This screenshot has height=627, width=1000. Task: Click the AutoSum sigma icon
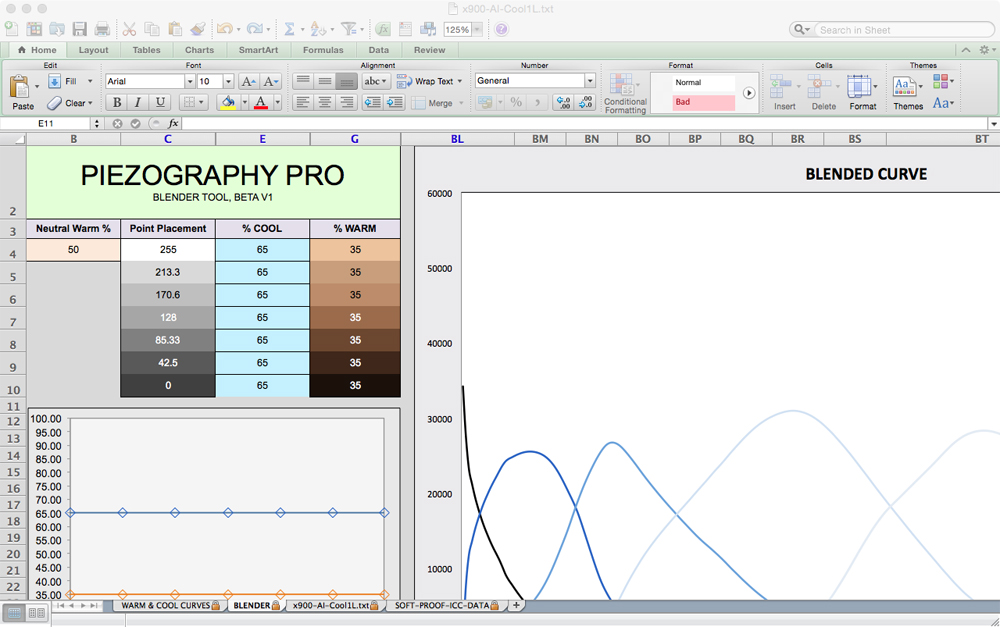(x=288, y=30)
